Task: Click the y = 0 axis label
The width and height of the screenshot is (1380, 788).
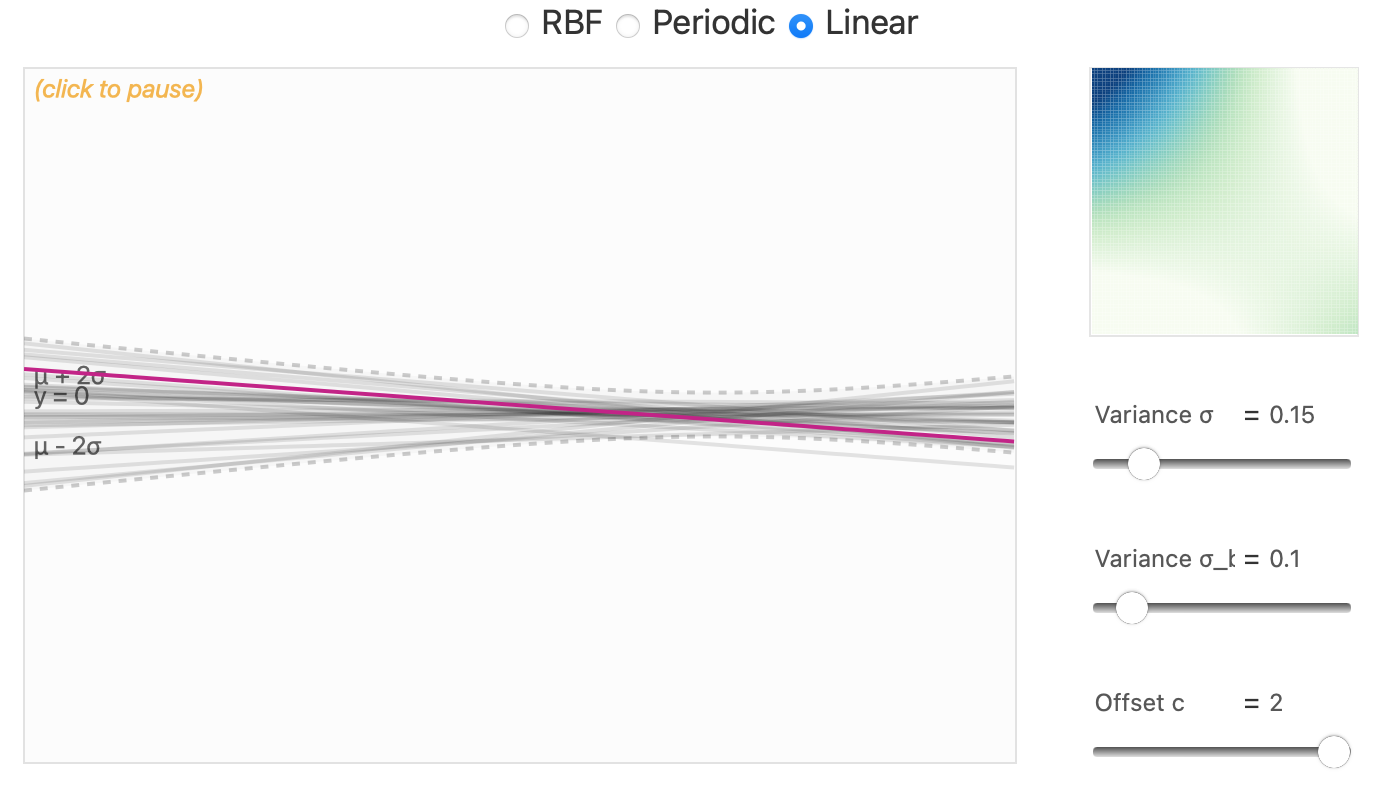Action: pos(61,397)
